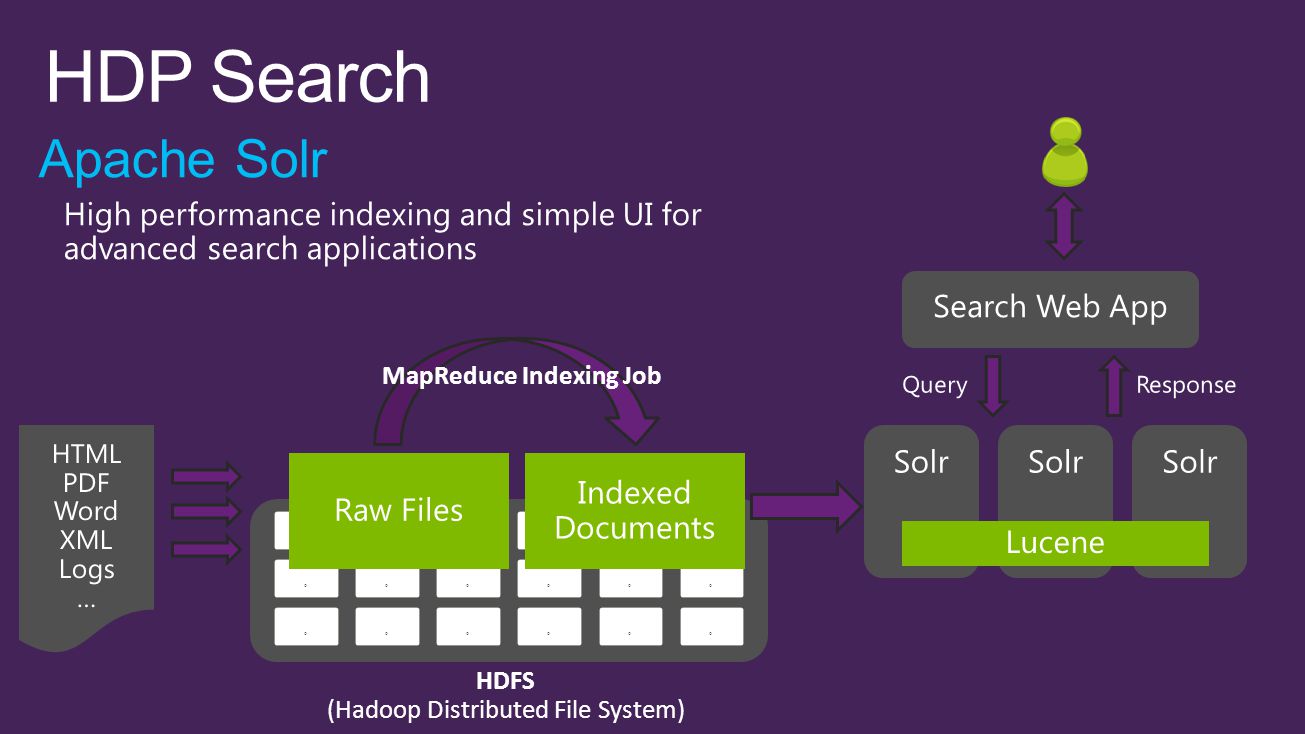Click the PDF entry in file list
Image resolution: width=1305 pixels, height=734 pixels.
pyautogui.click(x=87, y=483)
